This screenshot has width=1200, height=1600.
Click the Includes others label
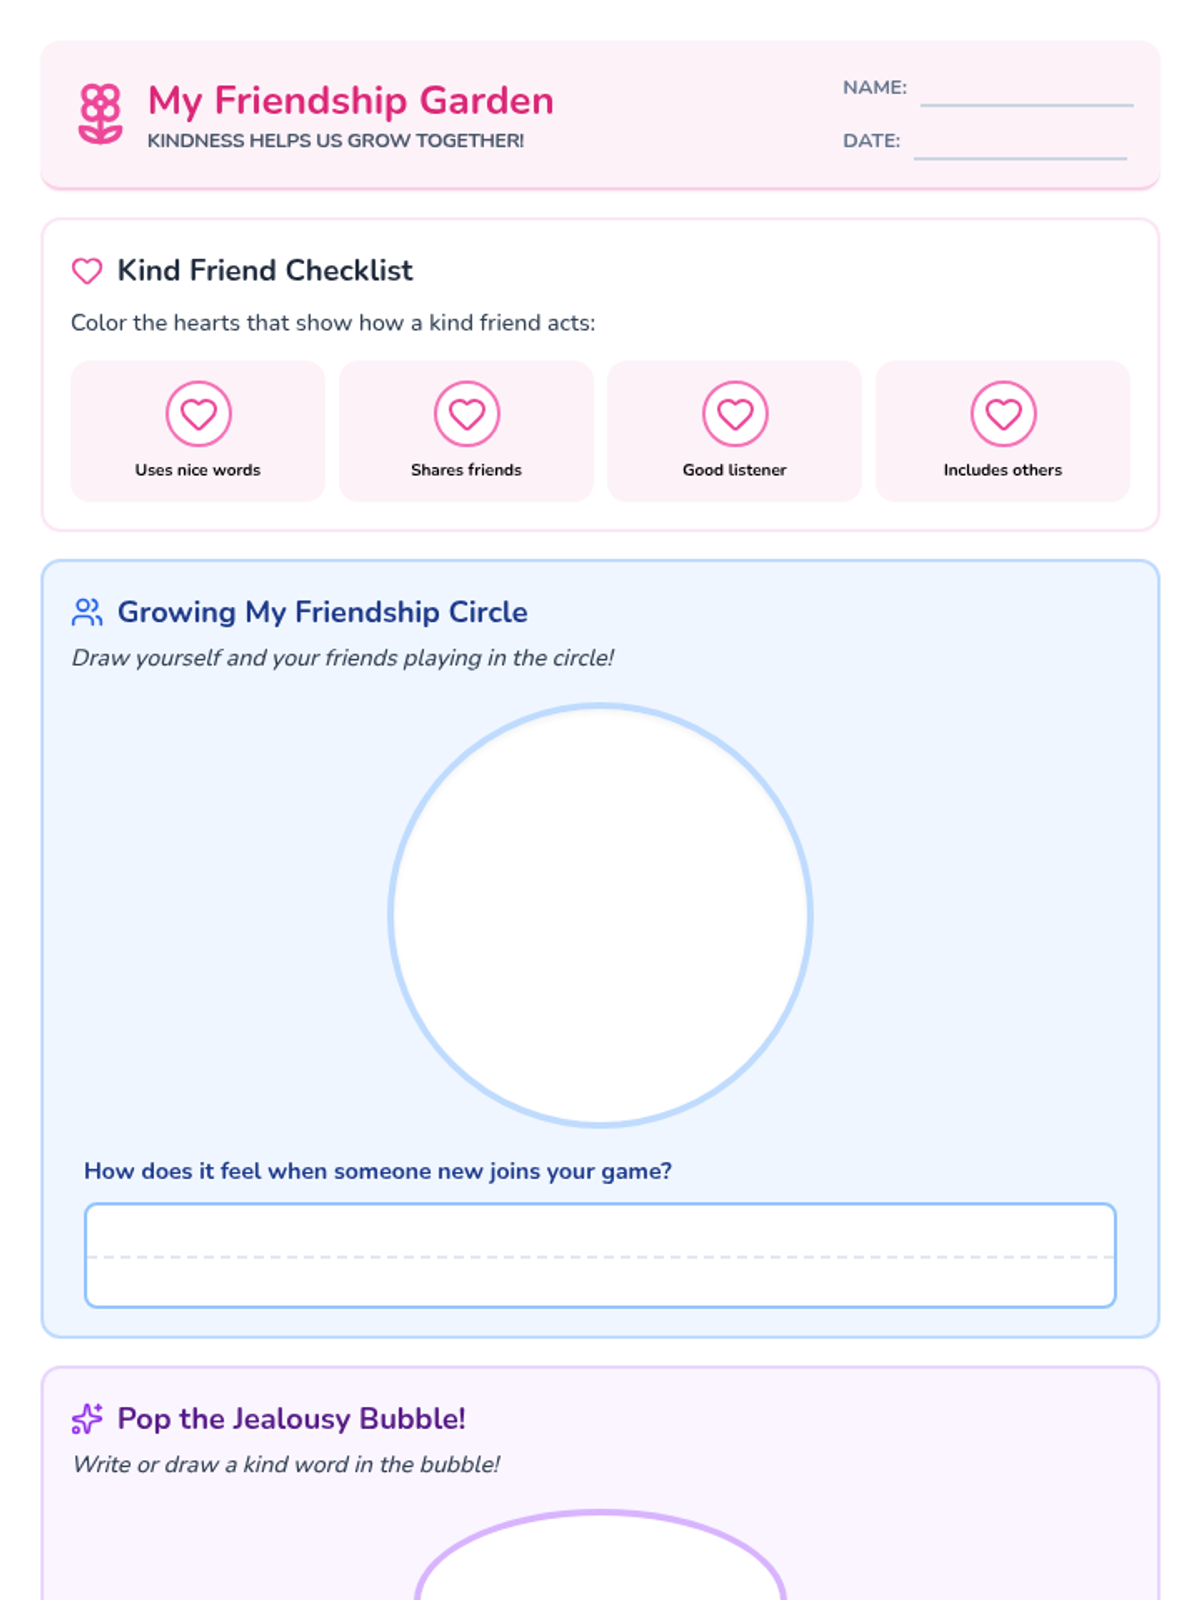click(1003, 470)
